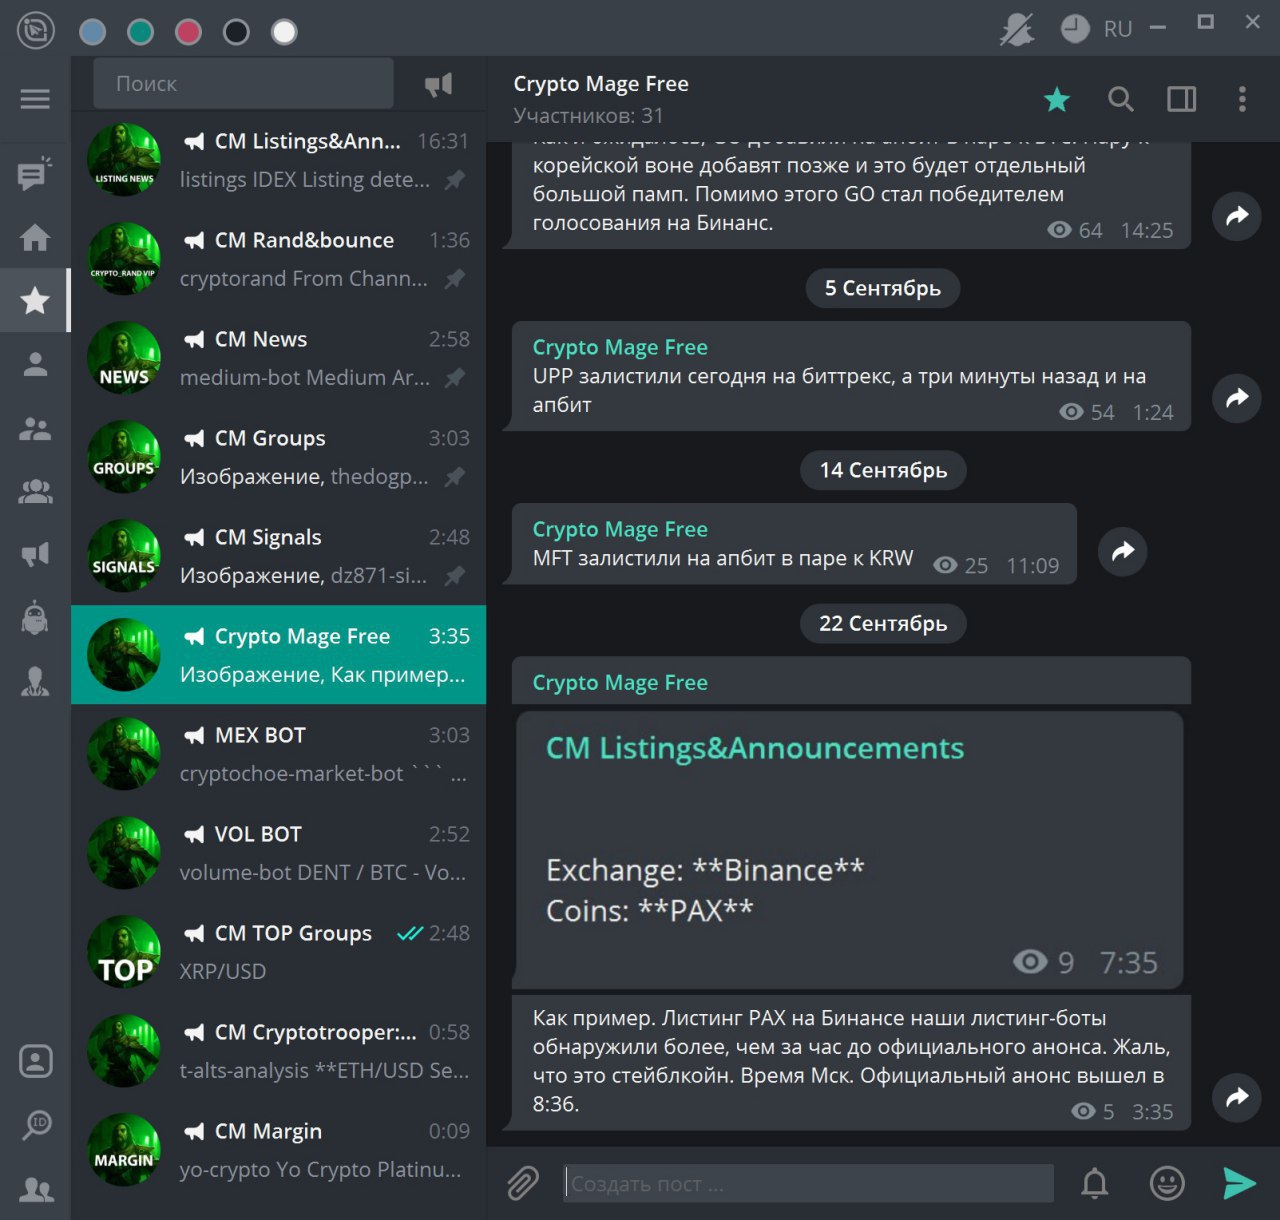Open the CM Listings&Ann... chat

coord(278,160)
